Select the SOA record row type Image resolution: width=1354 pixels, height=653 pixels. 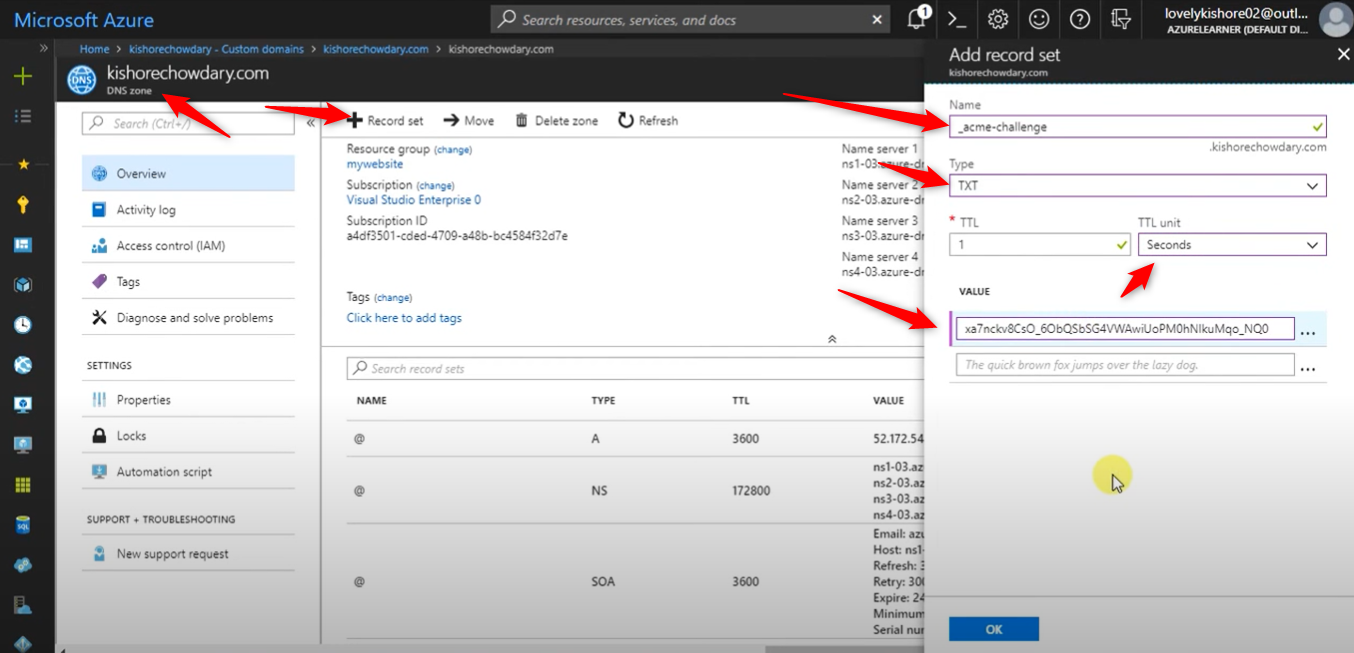point(602,581)
